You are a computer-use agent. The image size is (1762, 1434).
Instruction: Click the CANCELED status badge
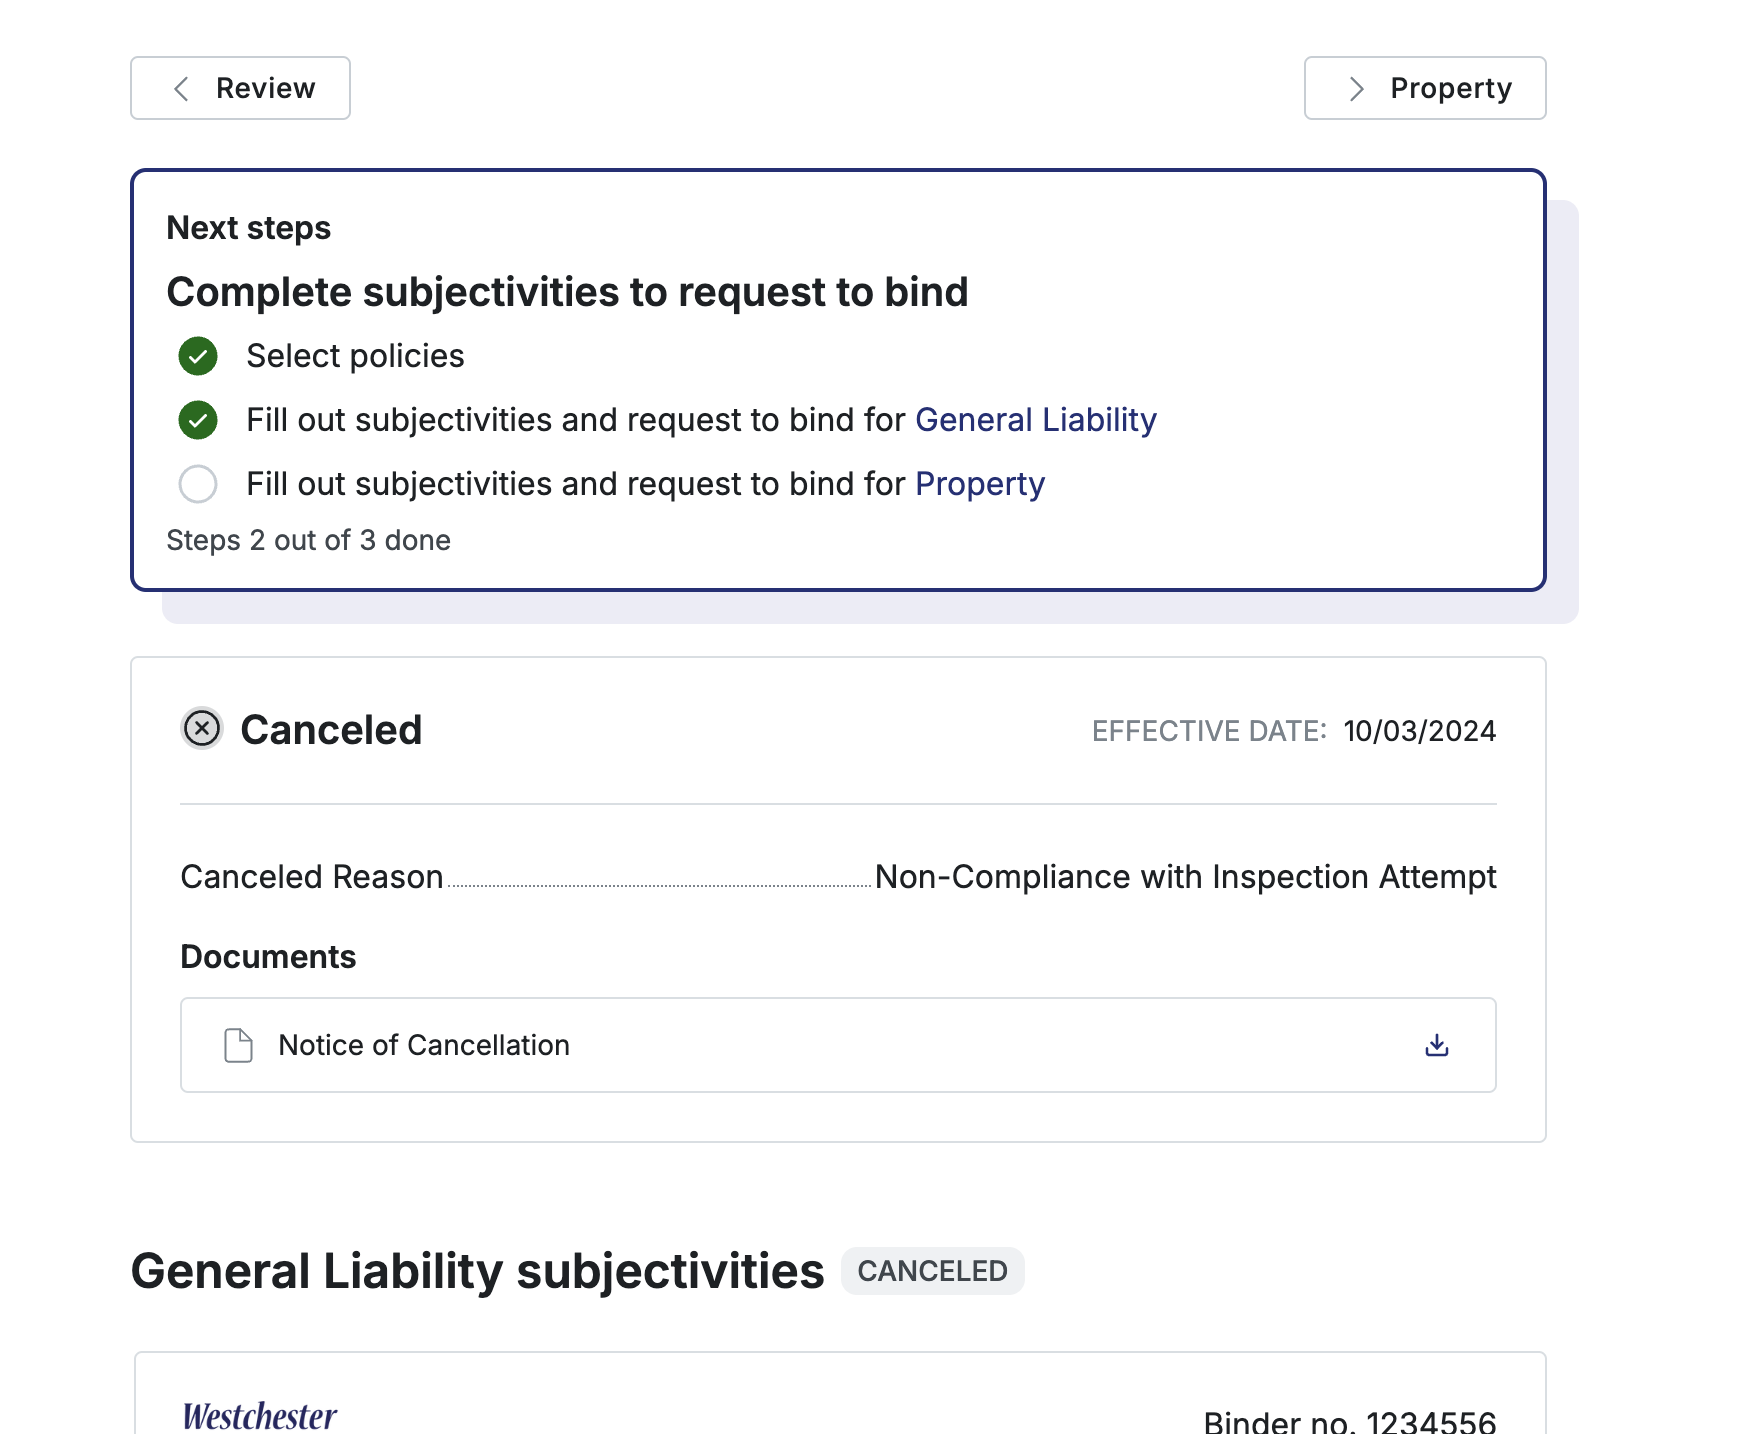coord(932,1271)
